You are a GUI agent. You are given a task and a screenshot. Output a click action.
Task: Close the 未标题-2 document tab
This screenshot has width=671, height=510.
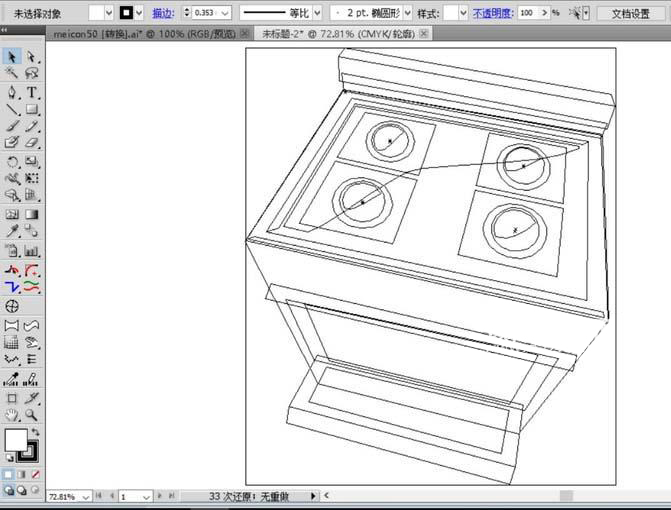(x=423, y=33)
